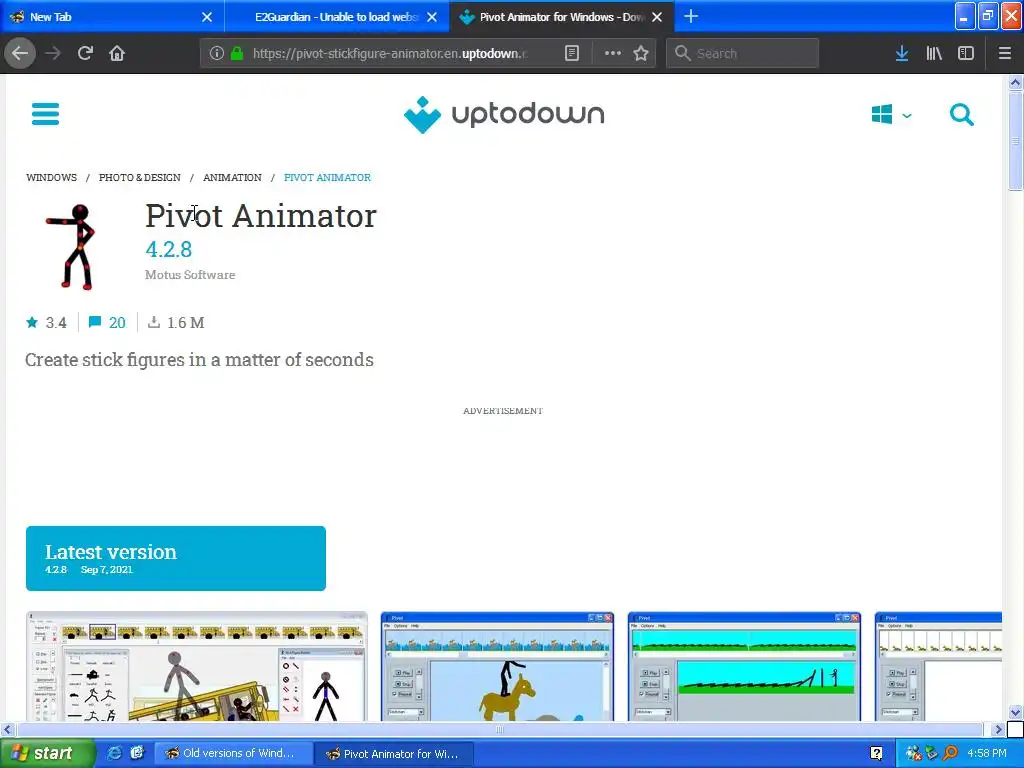1024x768 pixels.
Task: Show site information icon in address bar
Action: coord(217,54)
